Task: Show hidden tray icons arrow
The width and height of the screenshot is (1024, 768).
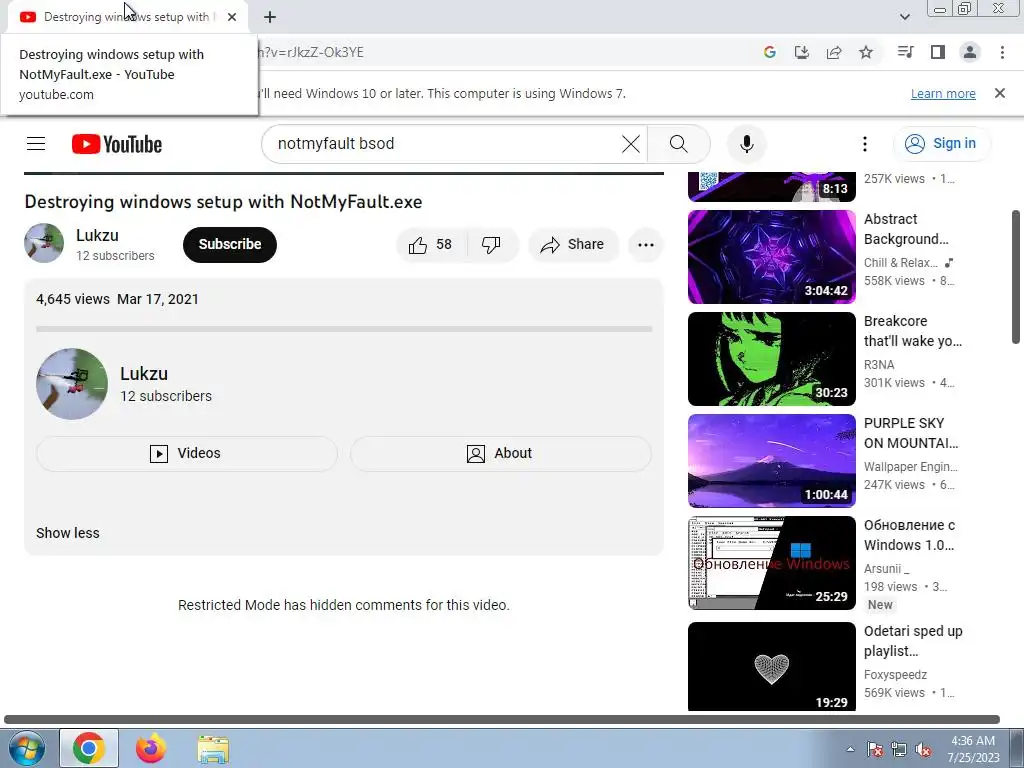Action: pyautogui.click(x=850, y=749)
